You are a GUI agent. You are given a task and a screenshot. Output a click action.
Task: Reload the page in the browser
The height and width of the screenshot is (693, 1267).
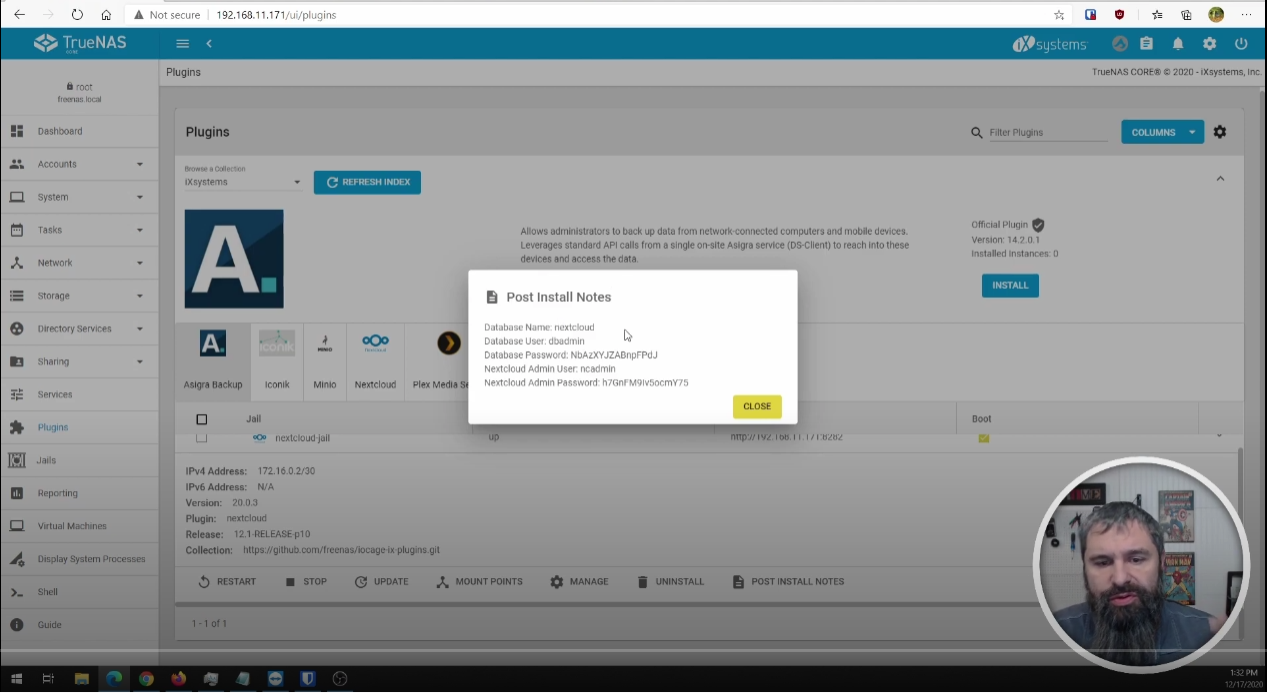78,15
